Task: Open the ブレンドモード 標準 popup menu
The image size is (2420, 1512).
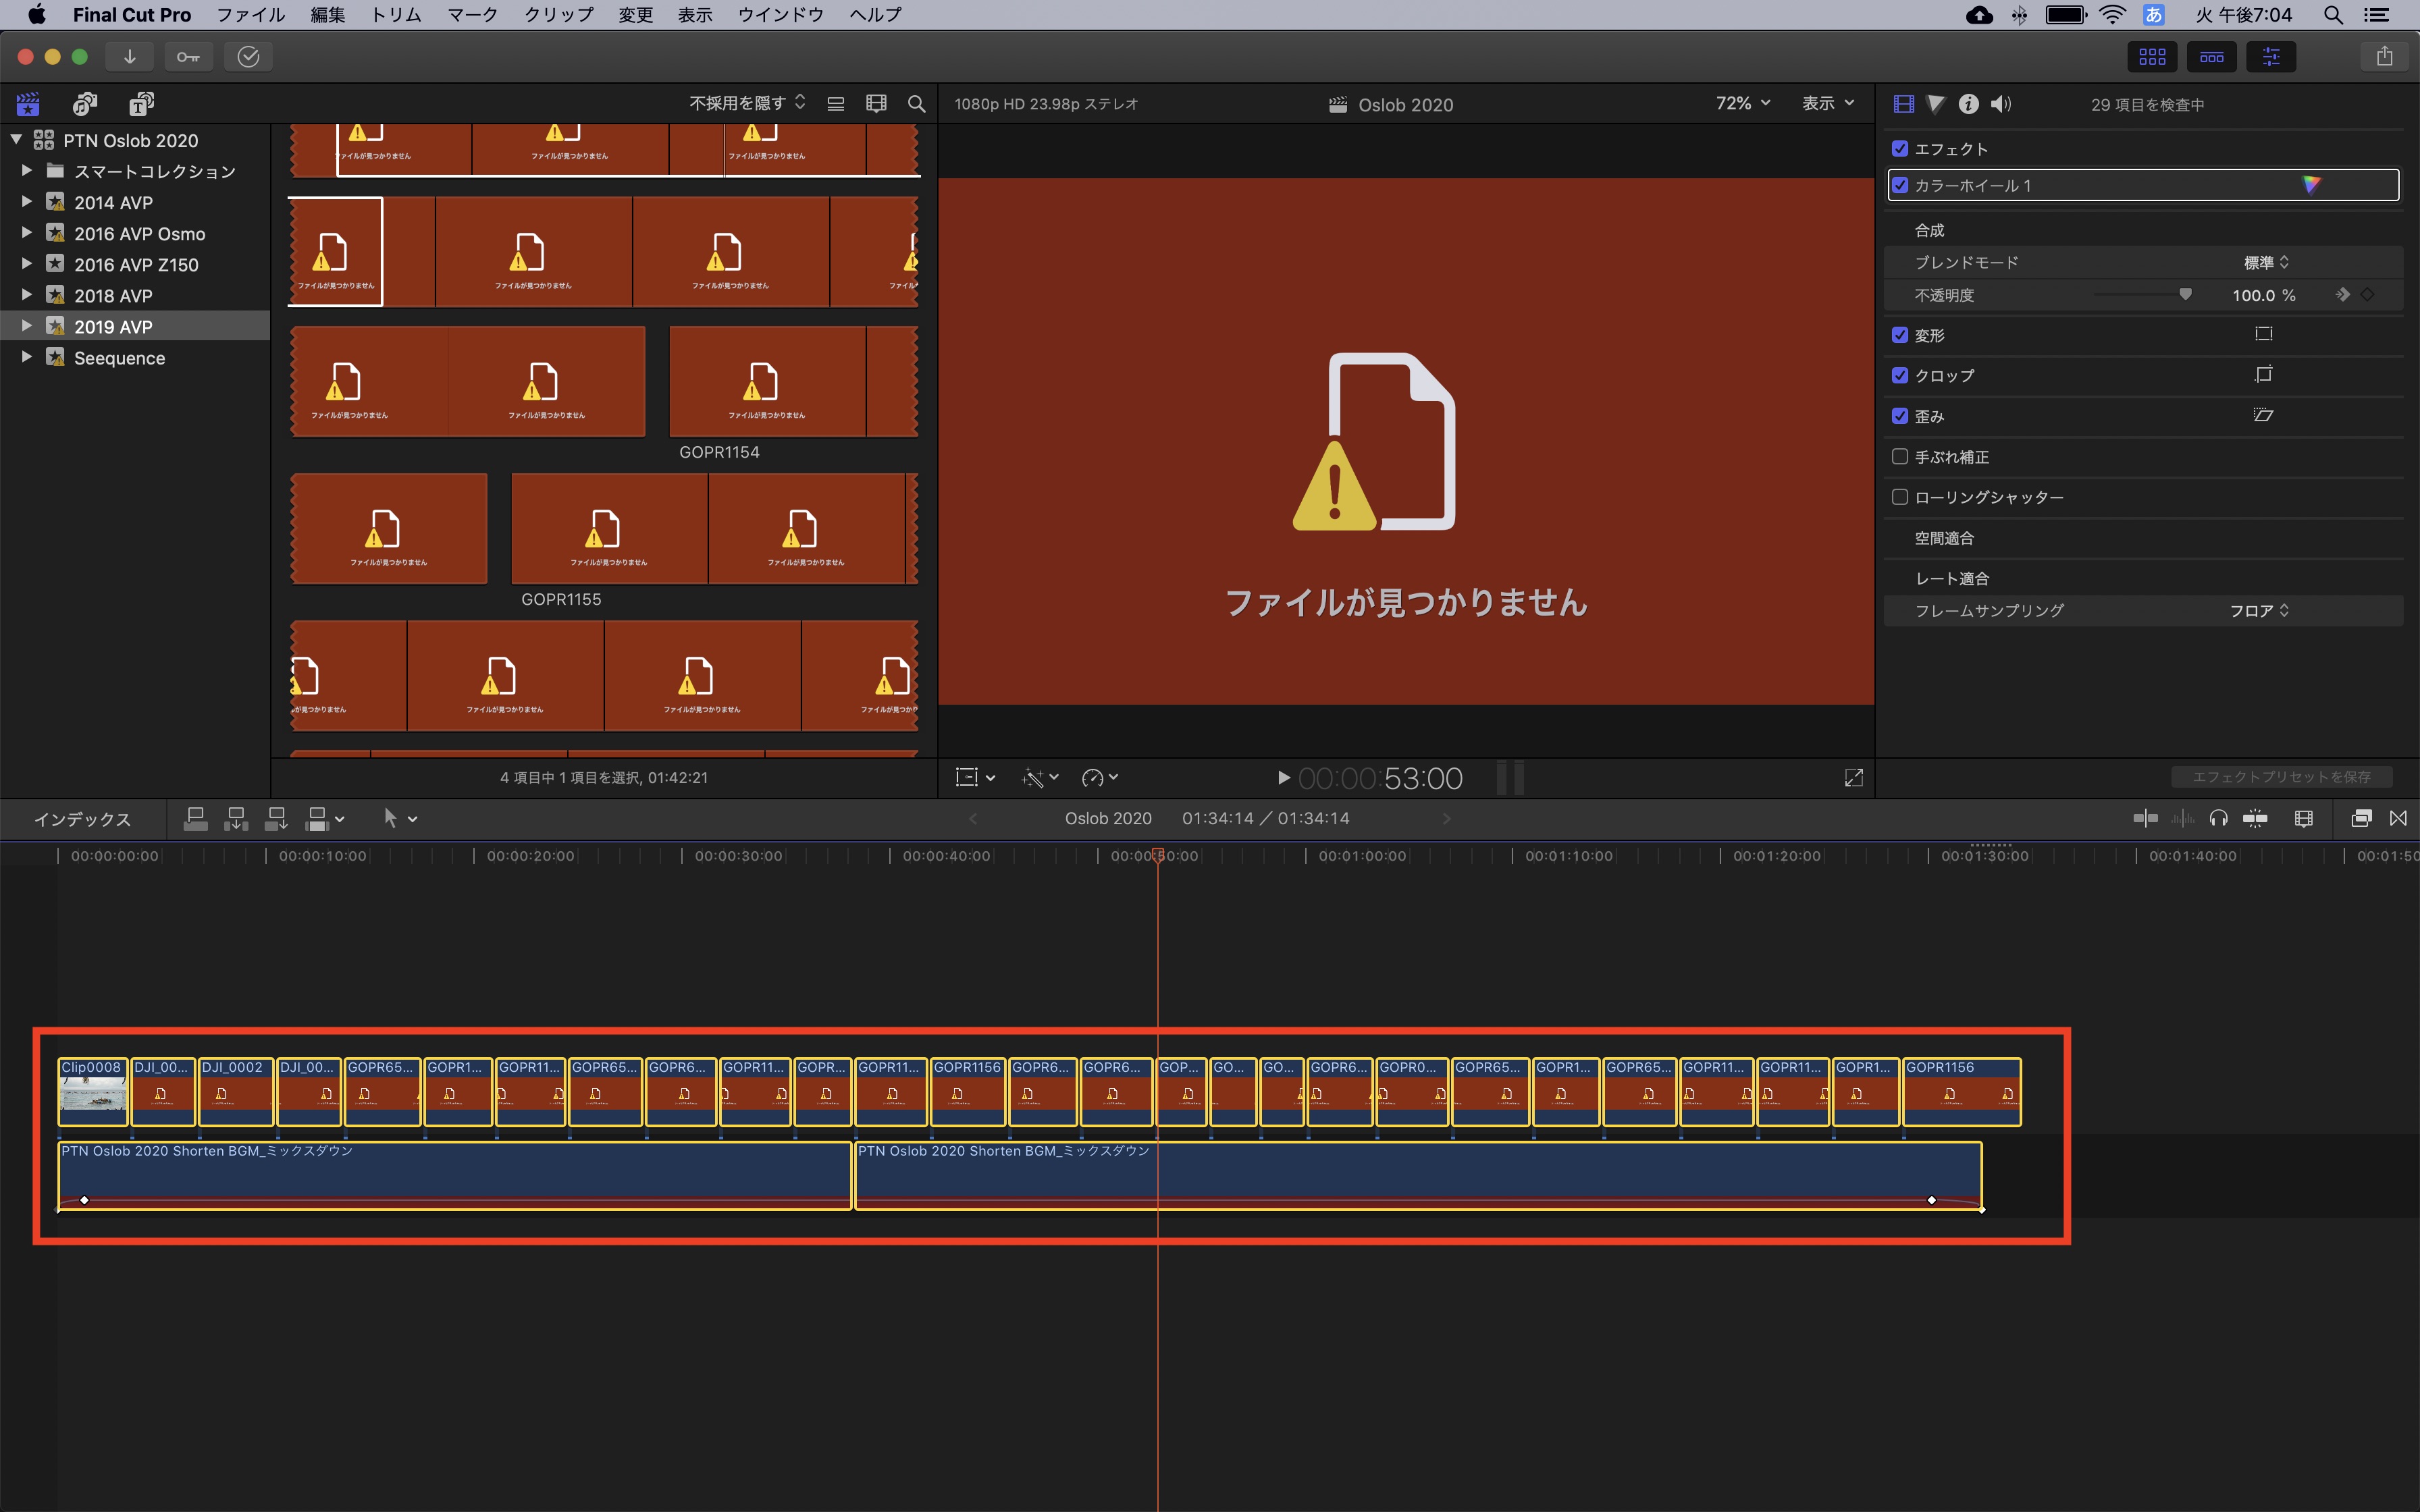Action: click(x=2266, y=263)
